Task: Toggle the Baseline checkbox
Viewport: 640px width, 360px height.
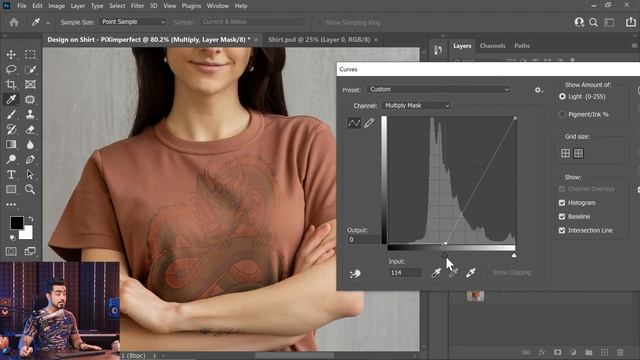Action: tap(562, 216)
